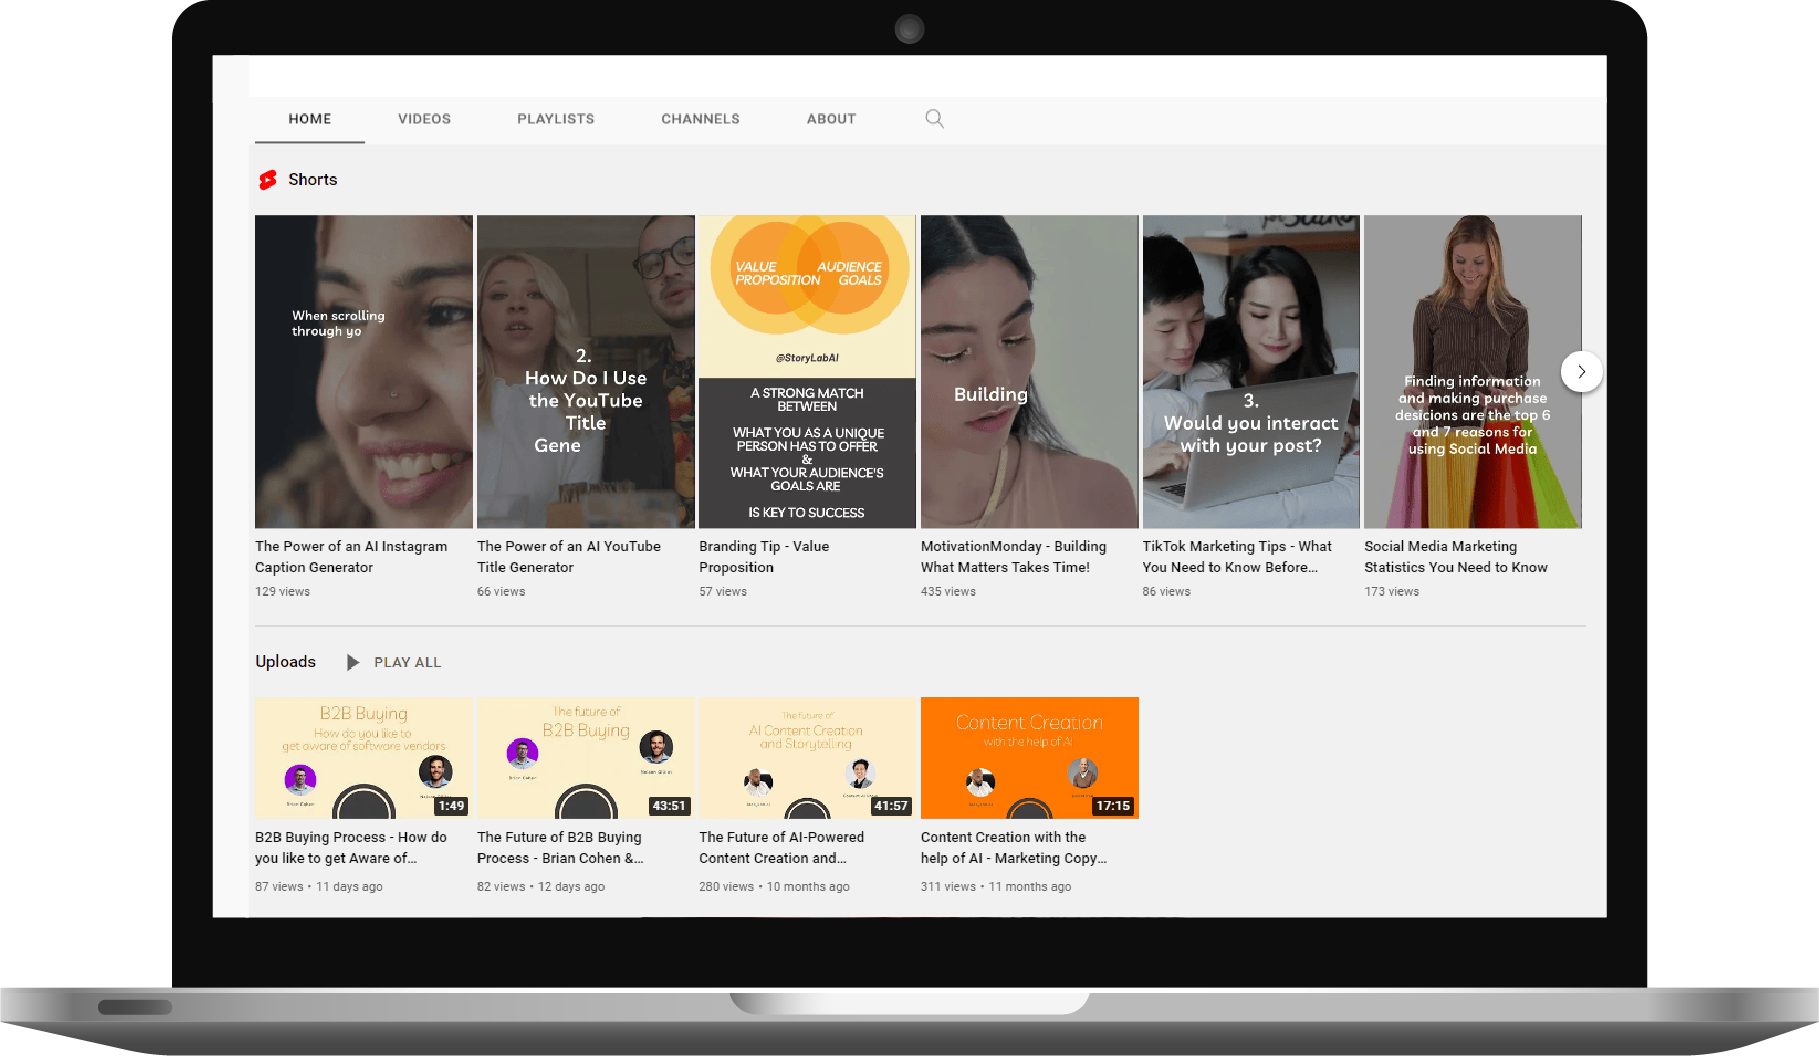Image resolution: width=1819 pixels, height=1056 pixels.
Task: Open Value Proposition branding tip short
Action: click(x=807, y=371)
